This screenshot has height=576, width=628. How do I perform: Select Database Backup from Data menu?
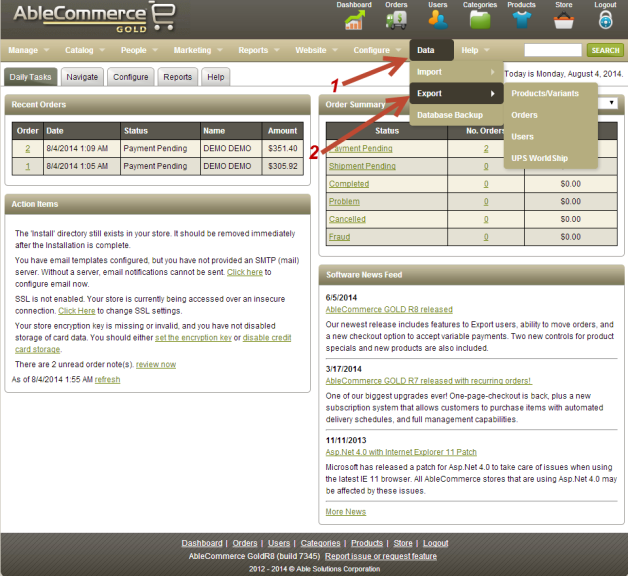pos(449,115)
